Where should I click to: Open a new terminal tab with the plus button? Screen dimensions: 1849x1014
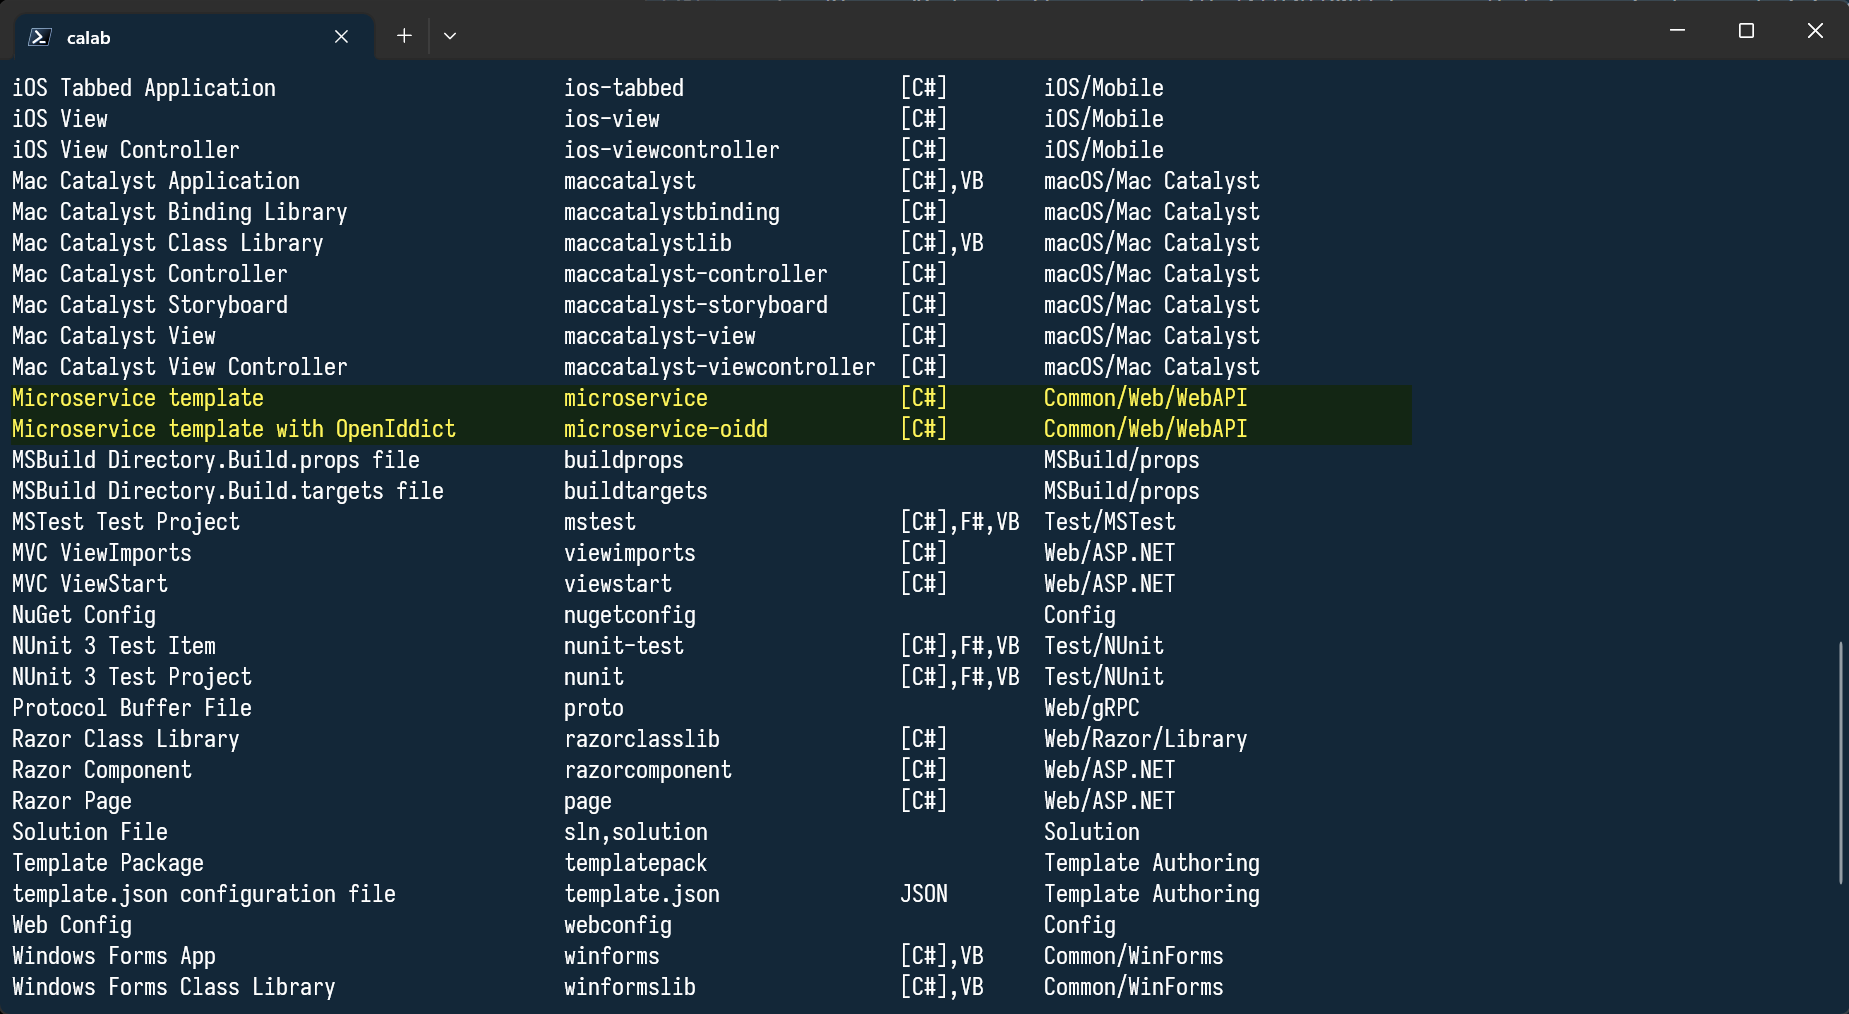tap(404, 36)
